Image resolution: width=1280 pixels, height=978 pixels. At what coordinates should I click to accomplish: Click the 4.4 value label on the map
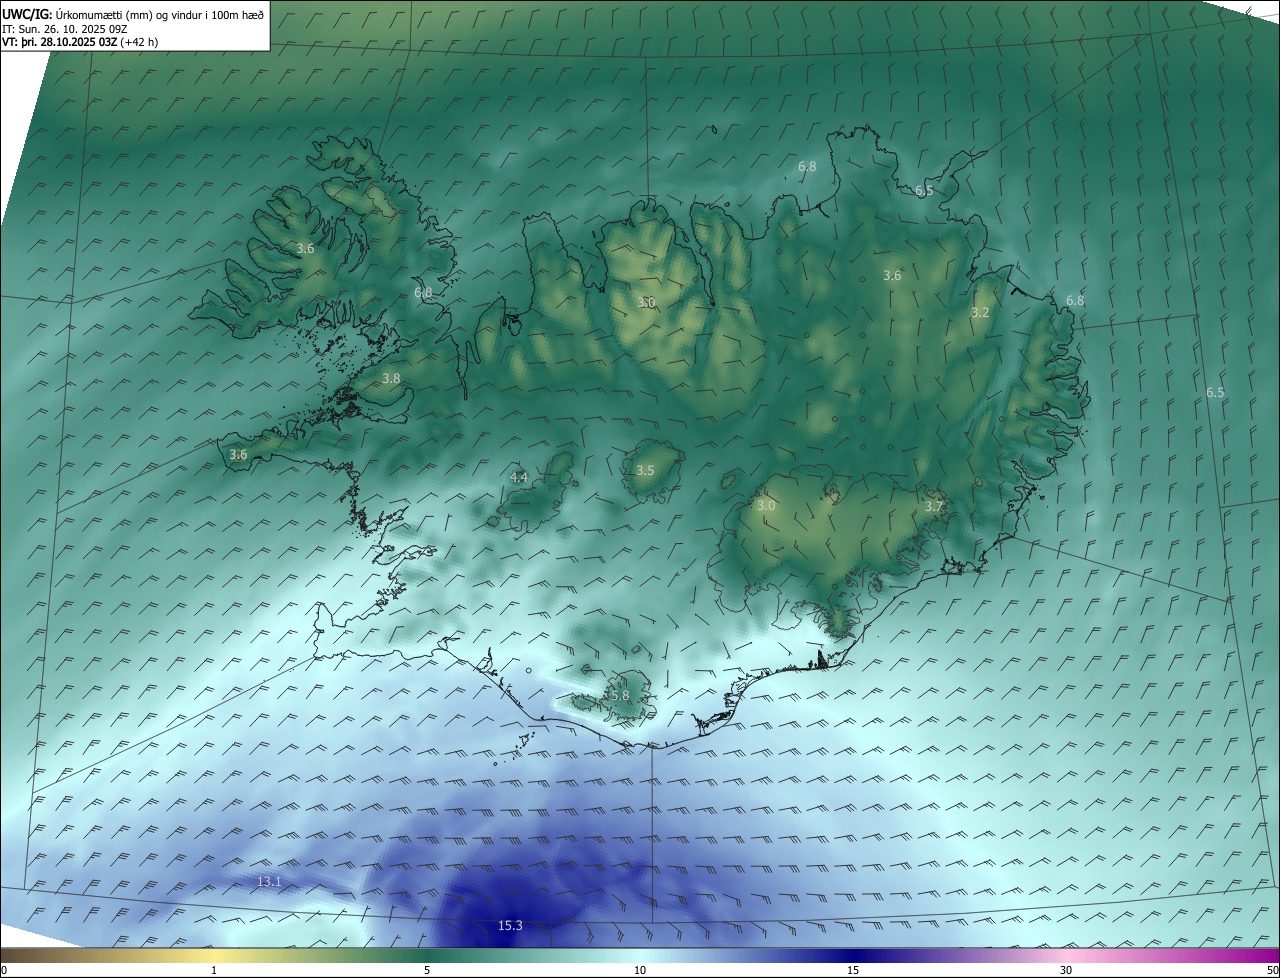click(519, 478)
